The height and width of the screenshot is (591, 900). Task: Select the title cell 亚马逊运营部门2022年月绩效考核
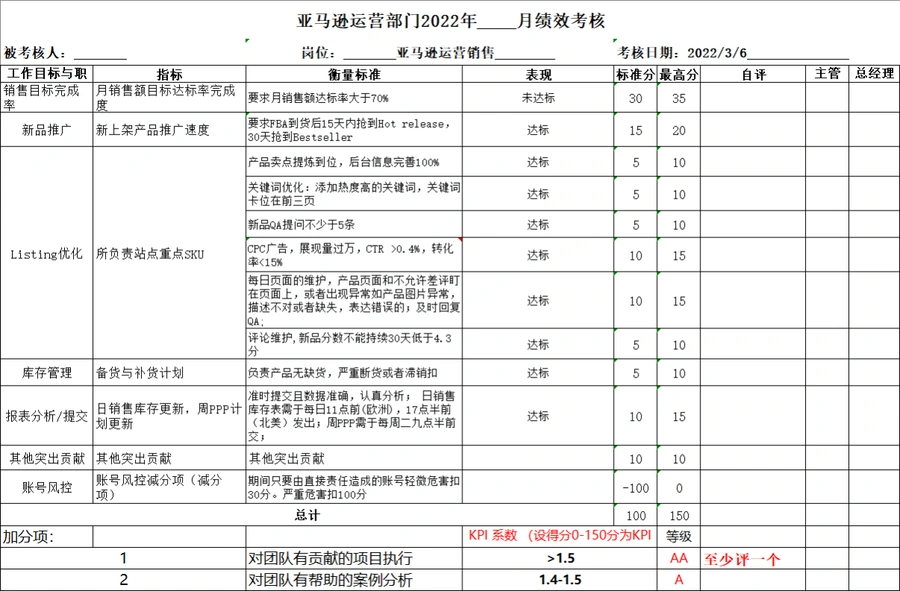click(450, 21)
